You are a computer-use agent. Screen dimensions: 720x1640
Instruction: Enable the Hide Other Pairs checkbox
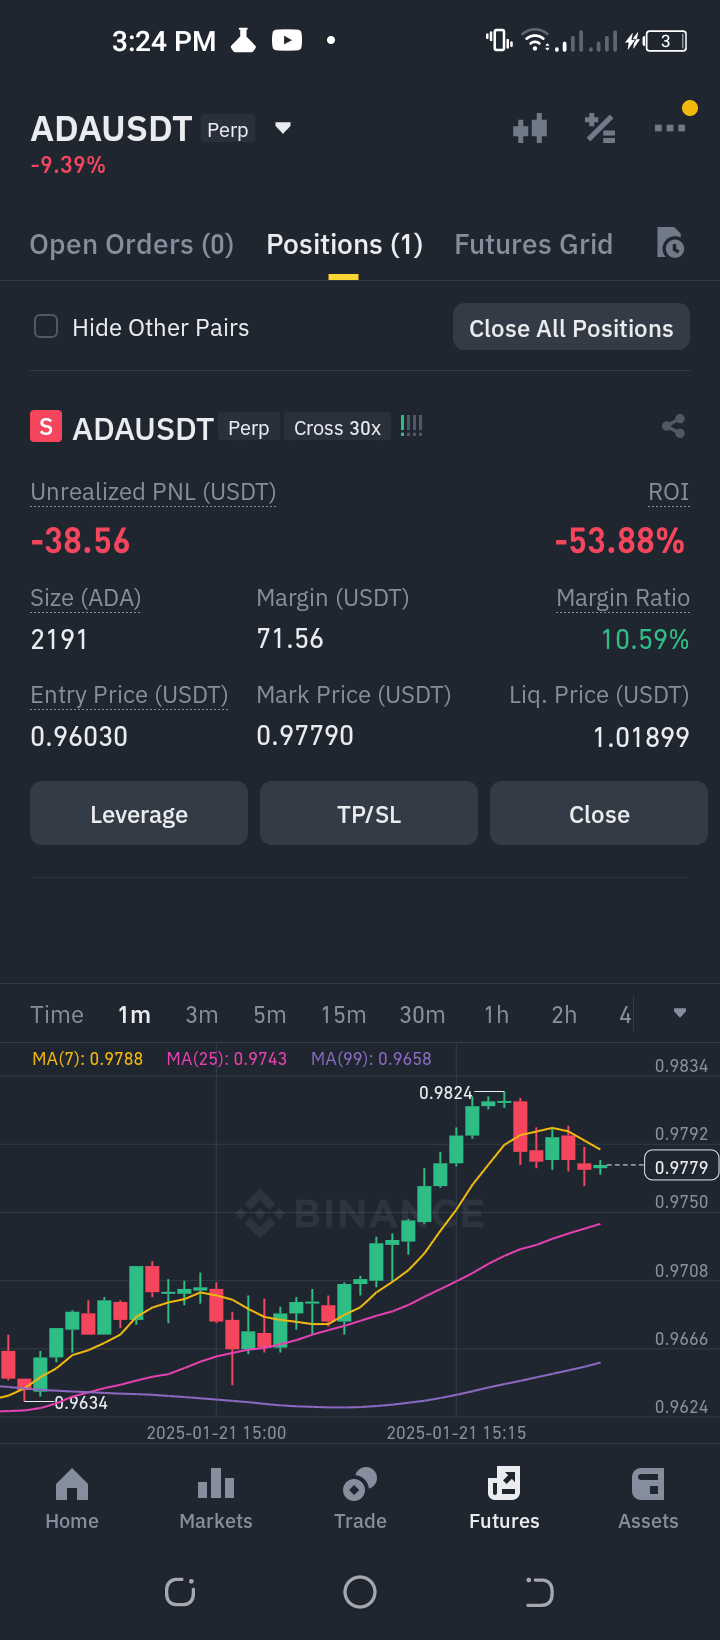point(46,327)
